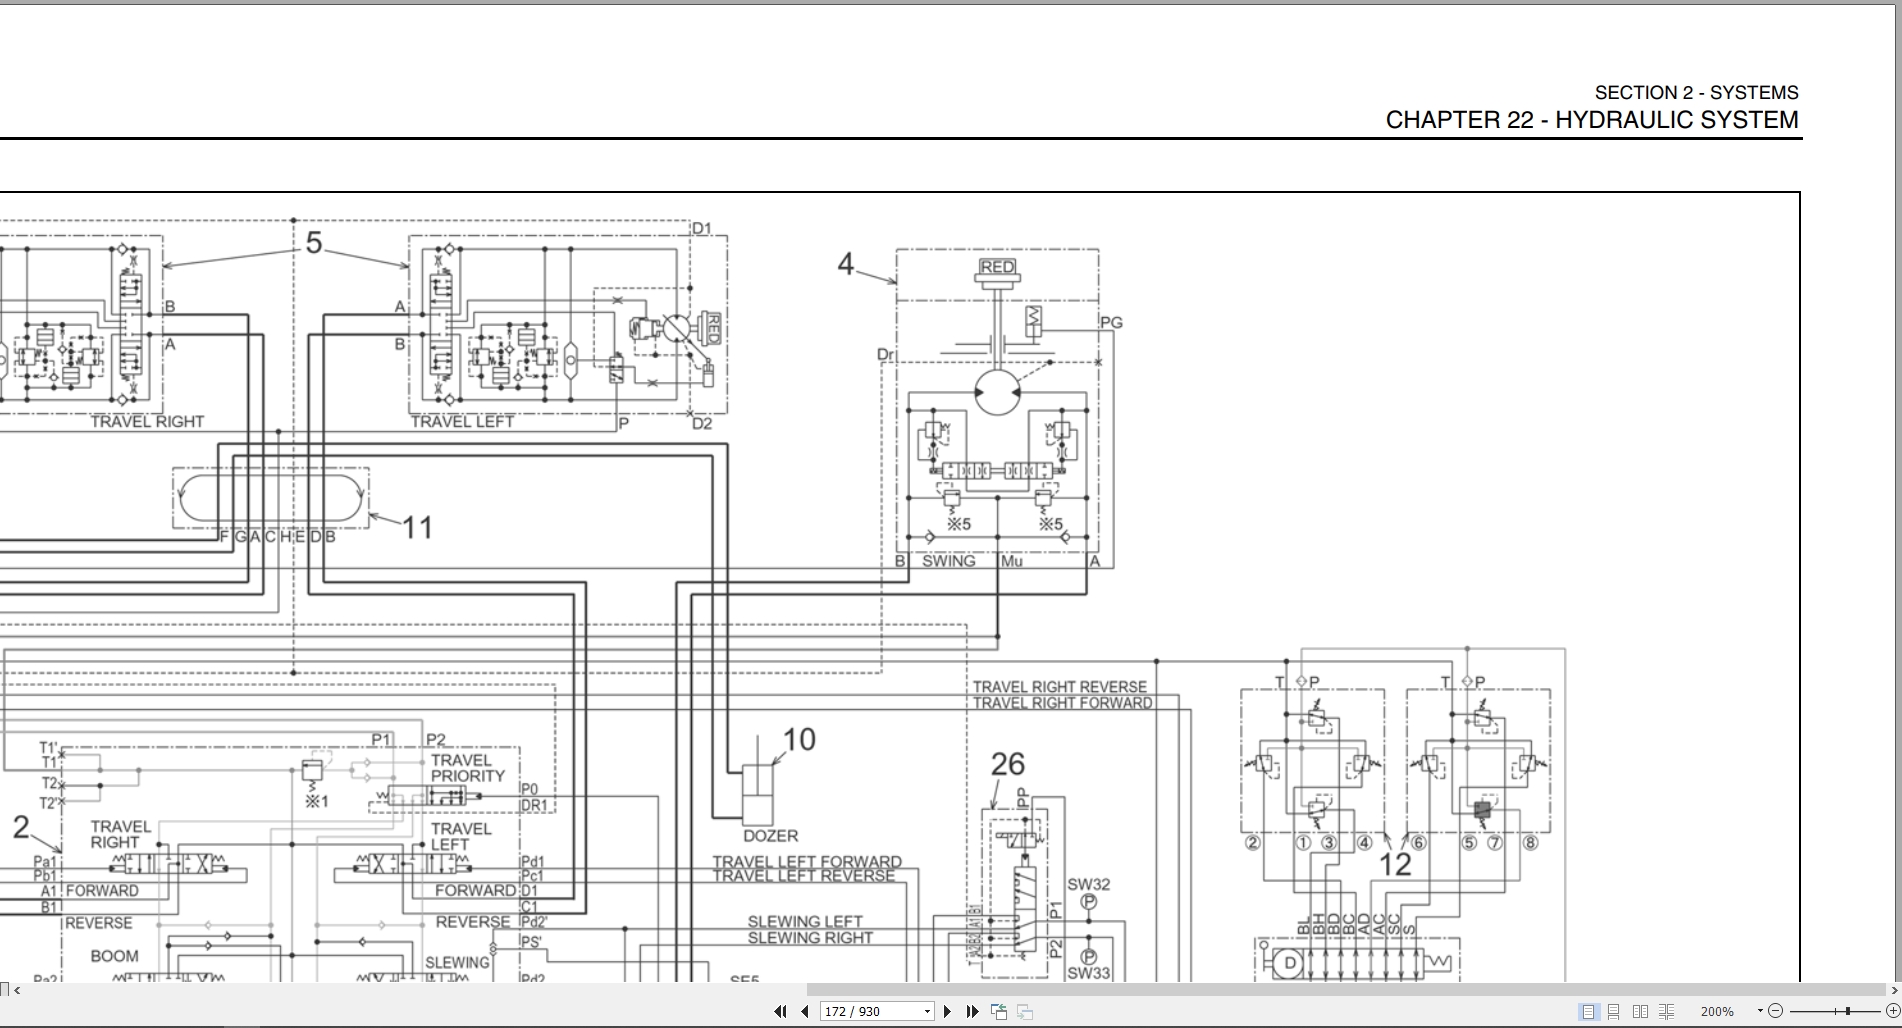Click callout number 10 near the dozer
Image resolution: width=1902 pixels, height=1028 pixels.
799,739
